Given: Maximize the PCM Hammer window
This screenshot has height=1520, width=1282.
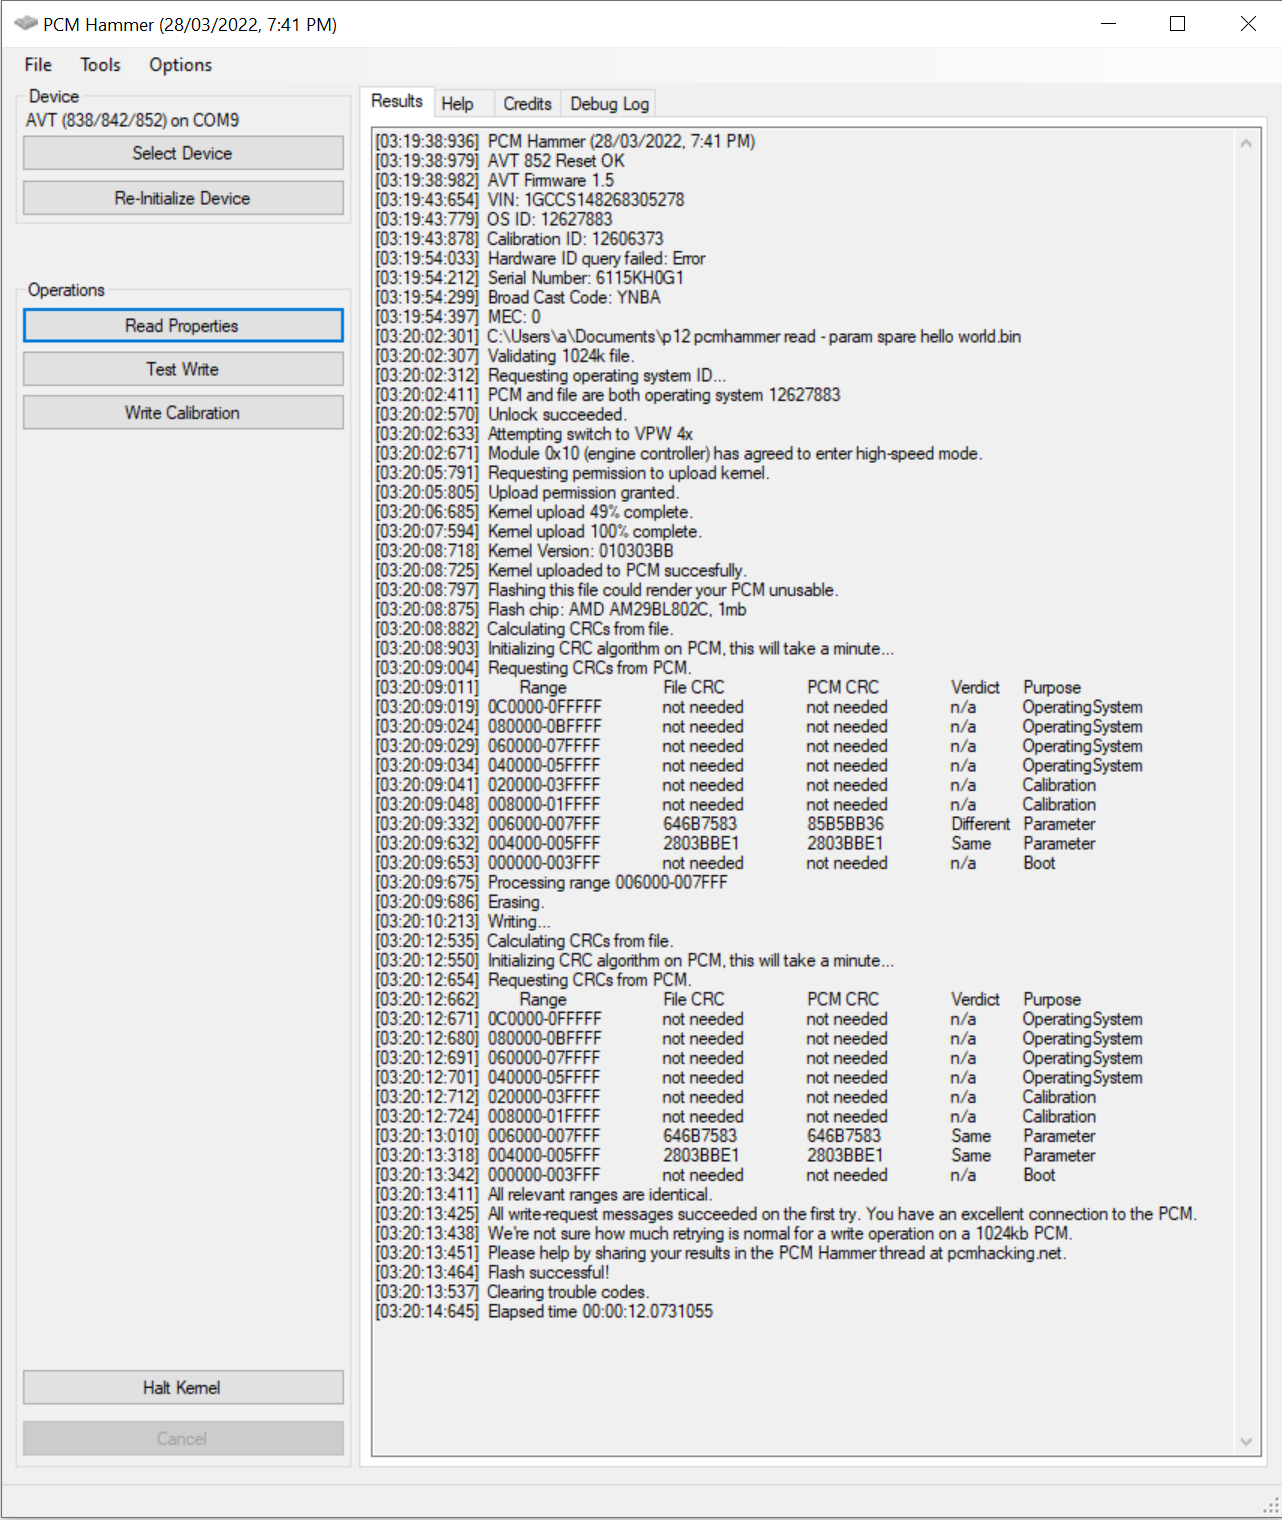Looking at the screenshot, I should pyautogui.click(x=1178, y=24).
